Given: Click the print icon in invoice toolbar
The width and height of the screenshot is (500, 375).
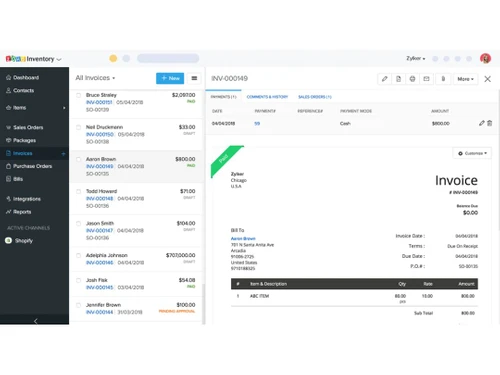Looking at the screenshot, I should 412,79.
